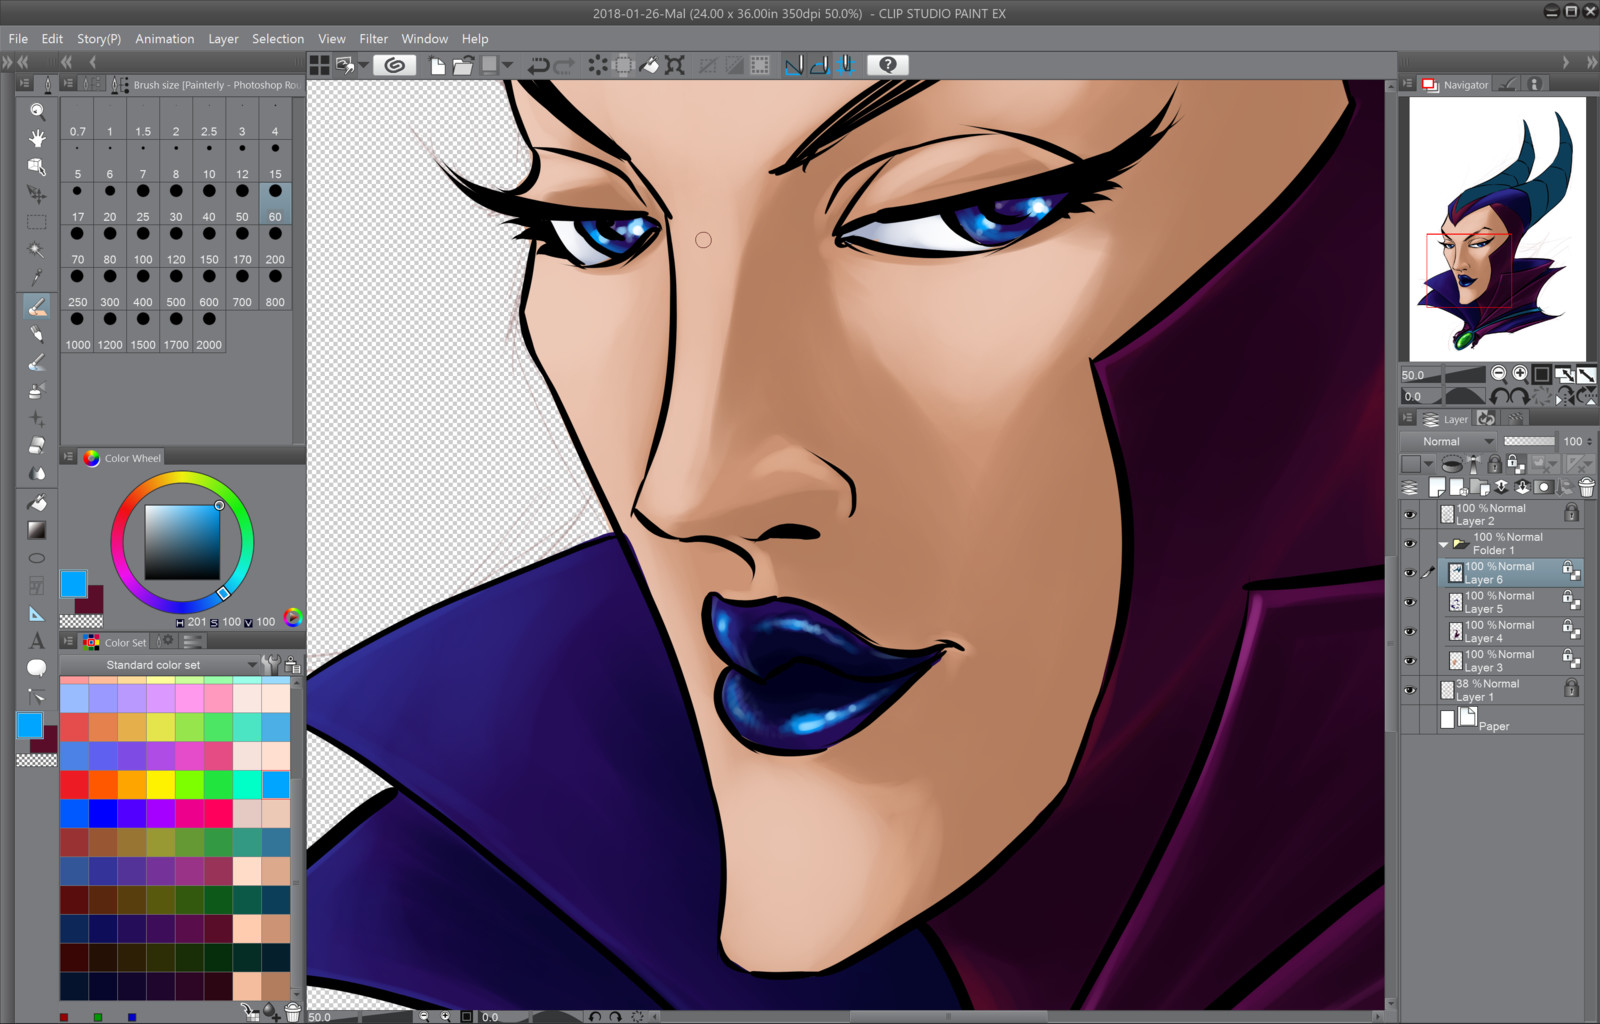Hide Layer 3 using its eye icon
Screen dimensions: 1600x1024
[1410, 661]
